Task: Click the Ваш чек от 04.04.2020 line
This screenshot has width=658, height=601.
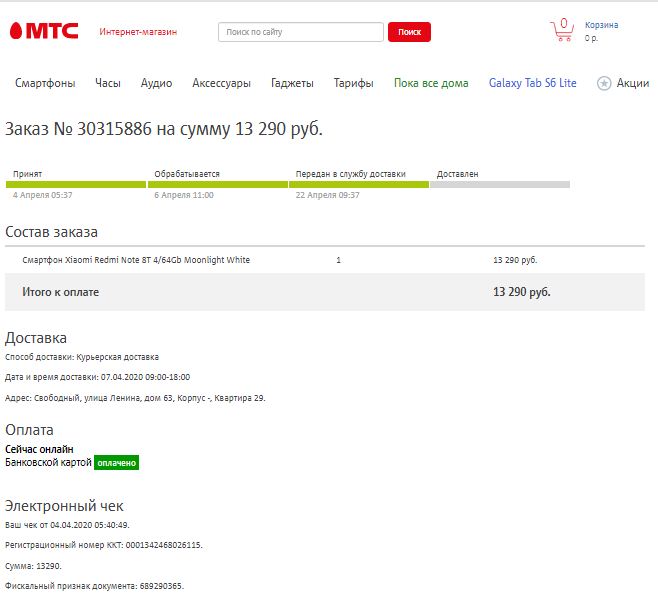Action: click(67, 525)
